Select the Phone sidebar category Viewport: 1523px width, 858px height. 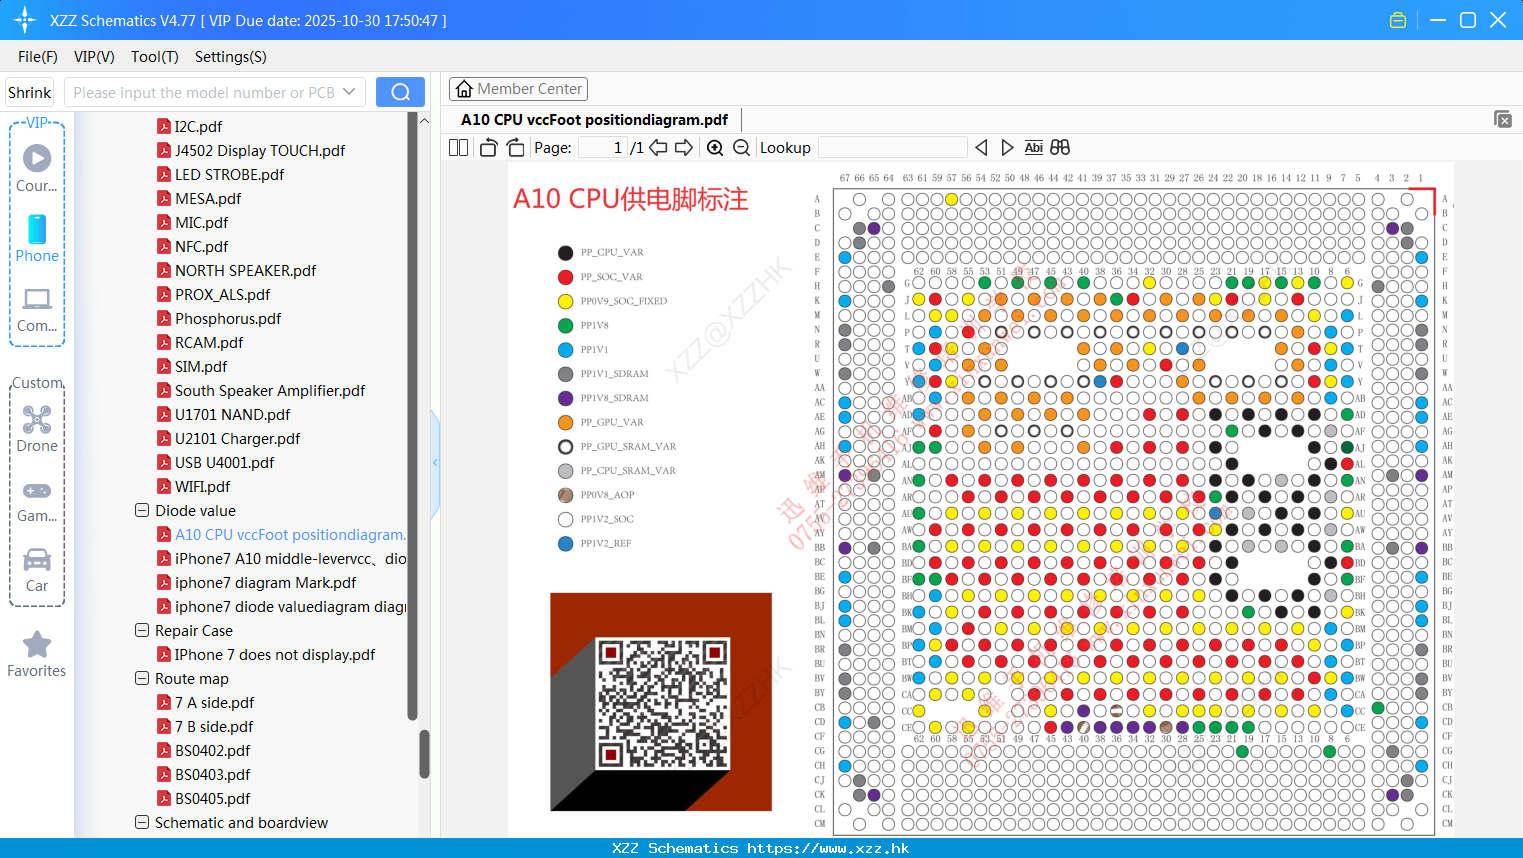[x=37, y=238]
